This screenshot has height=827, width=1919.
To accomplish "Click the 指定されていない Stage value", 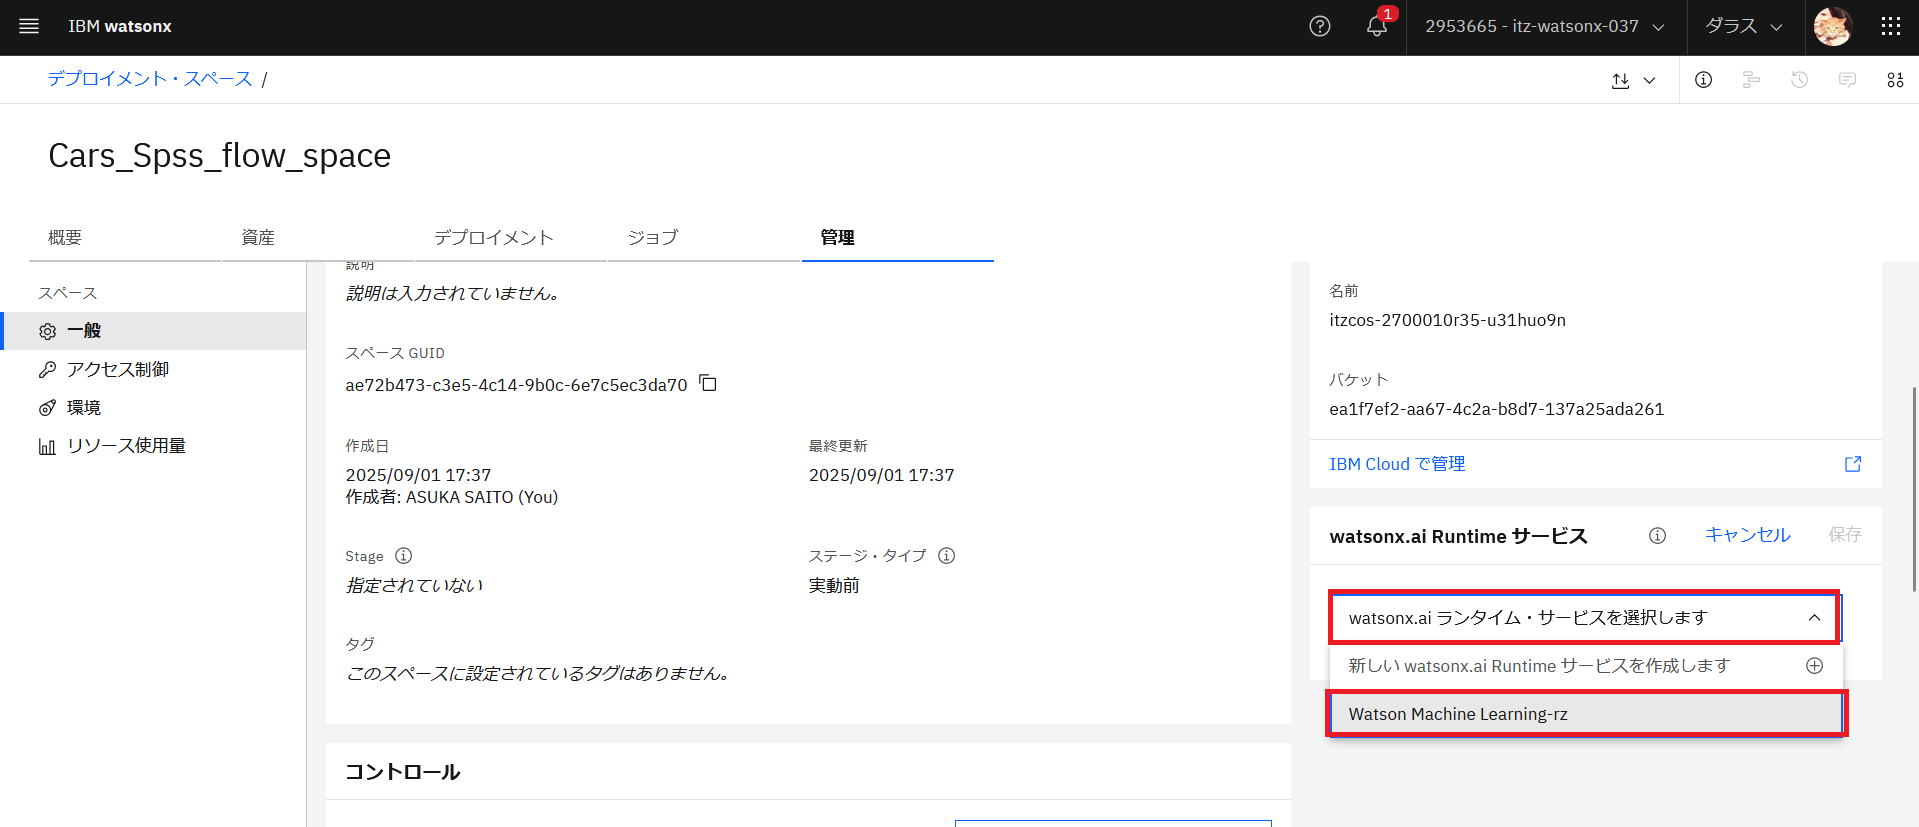I will point(414,585).
